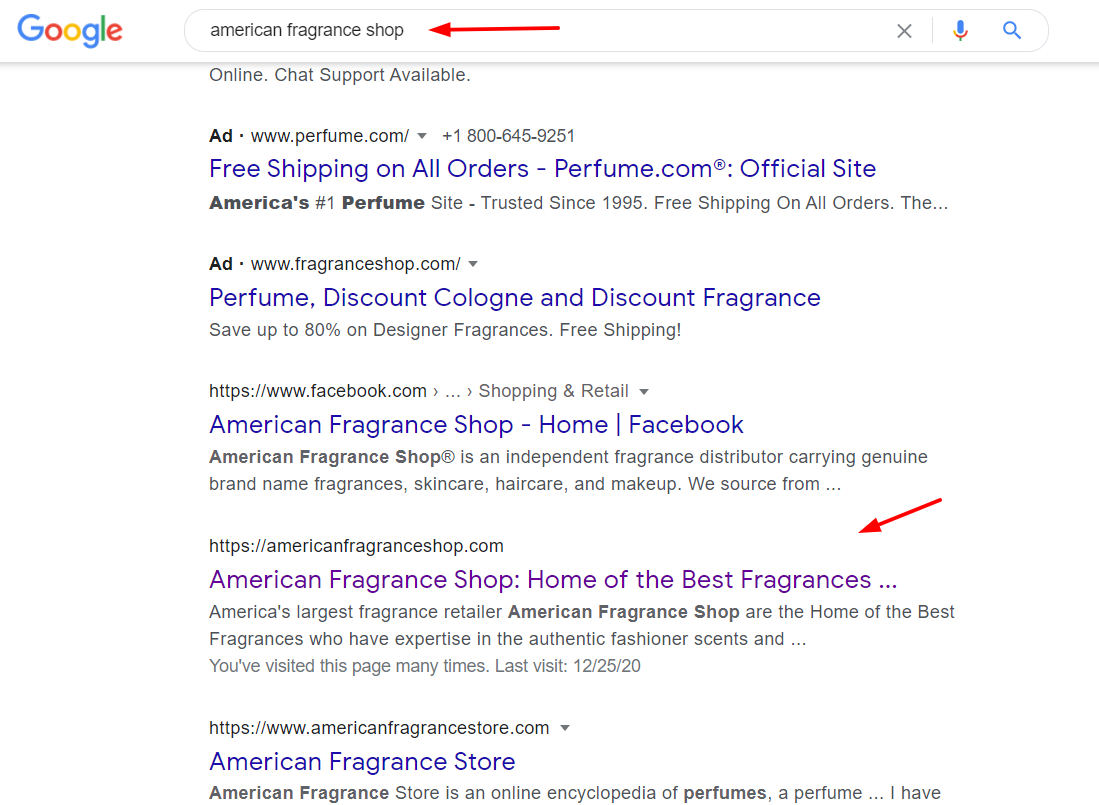Open the options arrow beside www.fragranceshop.com ad
The image size is (1099, 805).
[x=472, y=264]
